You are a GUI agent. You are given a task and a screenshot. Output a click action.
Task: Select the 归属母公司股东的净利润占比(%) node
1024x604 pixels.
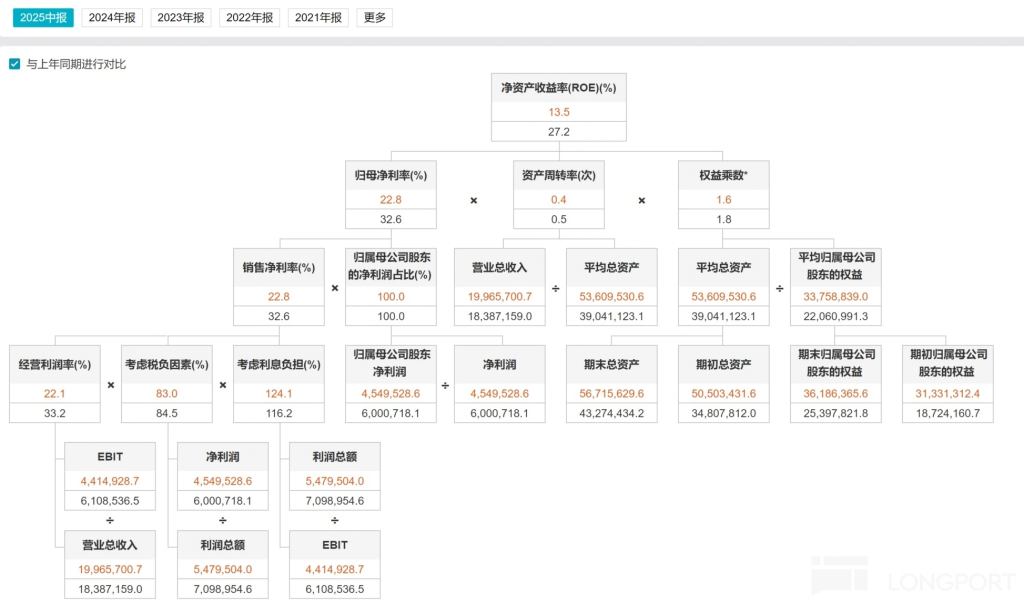390,267
